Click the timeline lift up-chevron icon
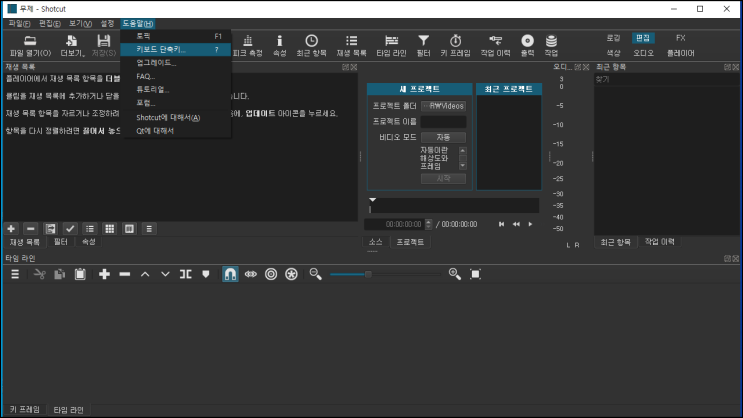The width and height of the screenshot is (743, 418). tap(145, 274)
